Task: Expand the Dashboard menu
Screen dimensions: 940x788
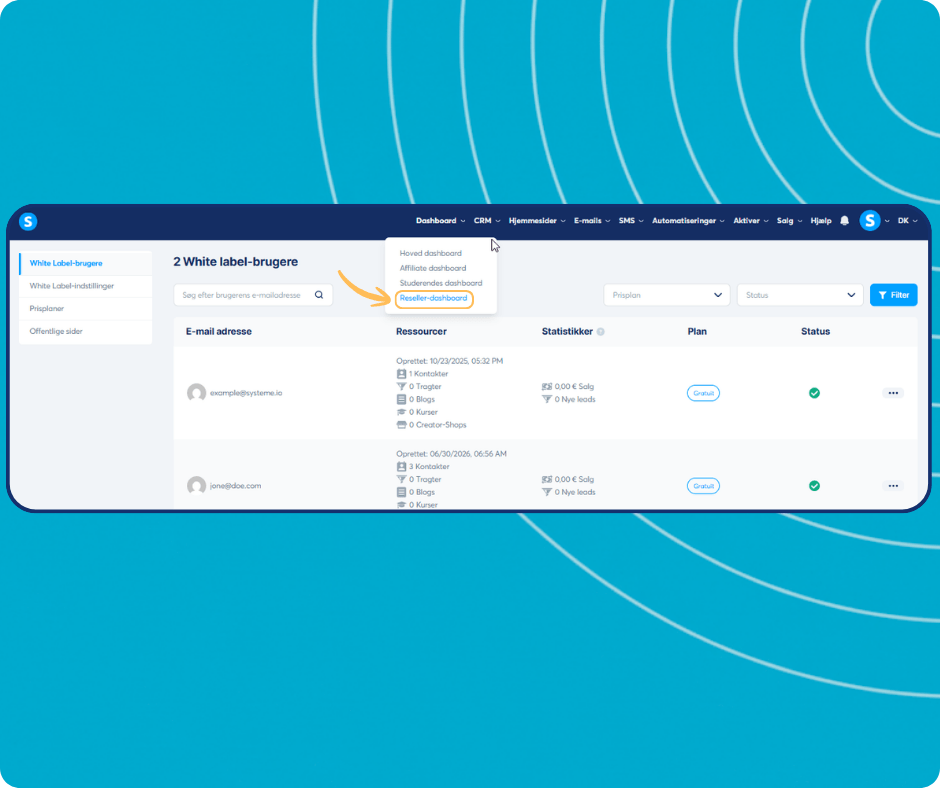Action: tap(441, 221)
